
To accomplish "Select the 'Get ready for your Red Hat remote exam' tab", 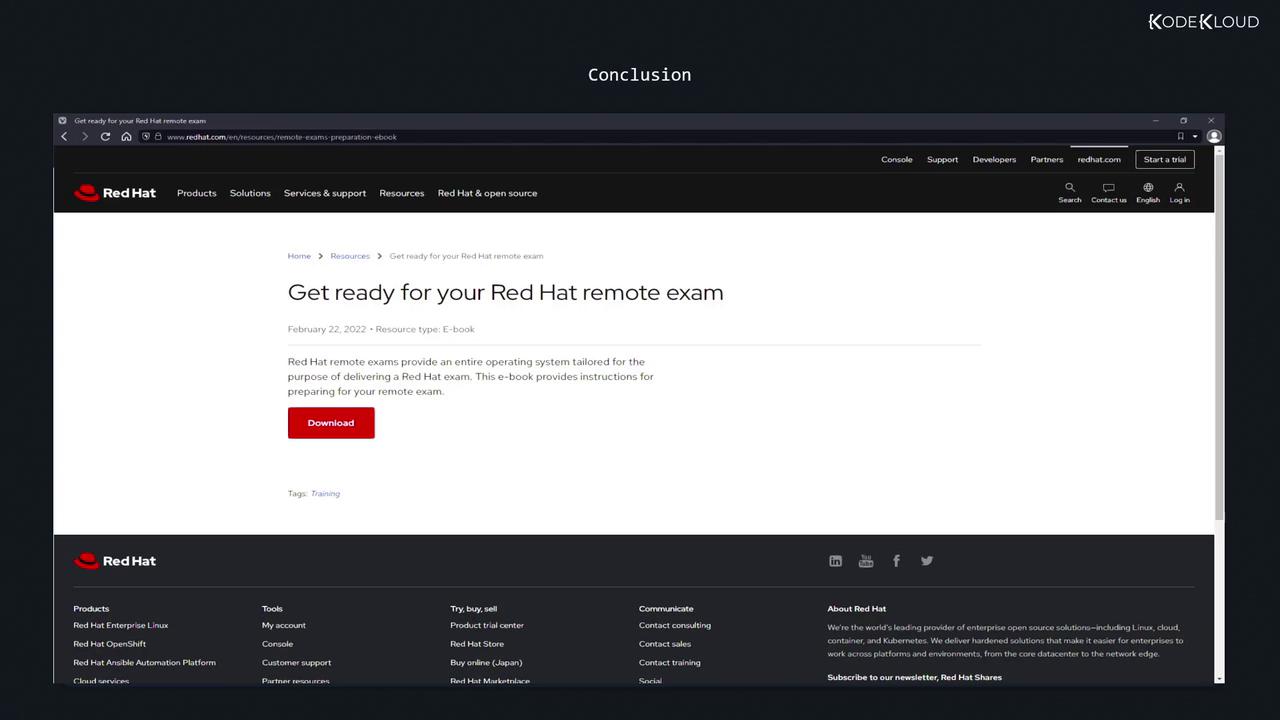I will [140, 121].
